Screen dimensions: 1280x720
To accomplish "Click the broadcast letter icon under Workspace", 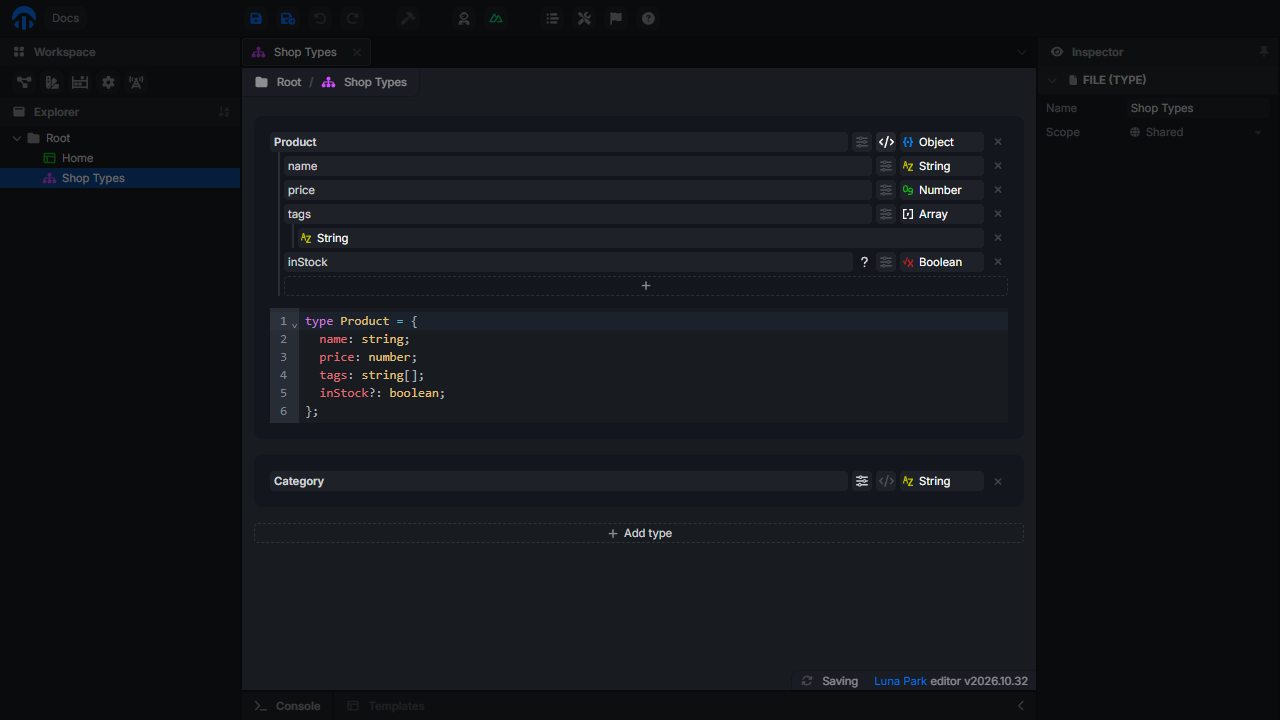I will click(136, 82).
